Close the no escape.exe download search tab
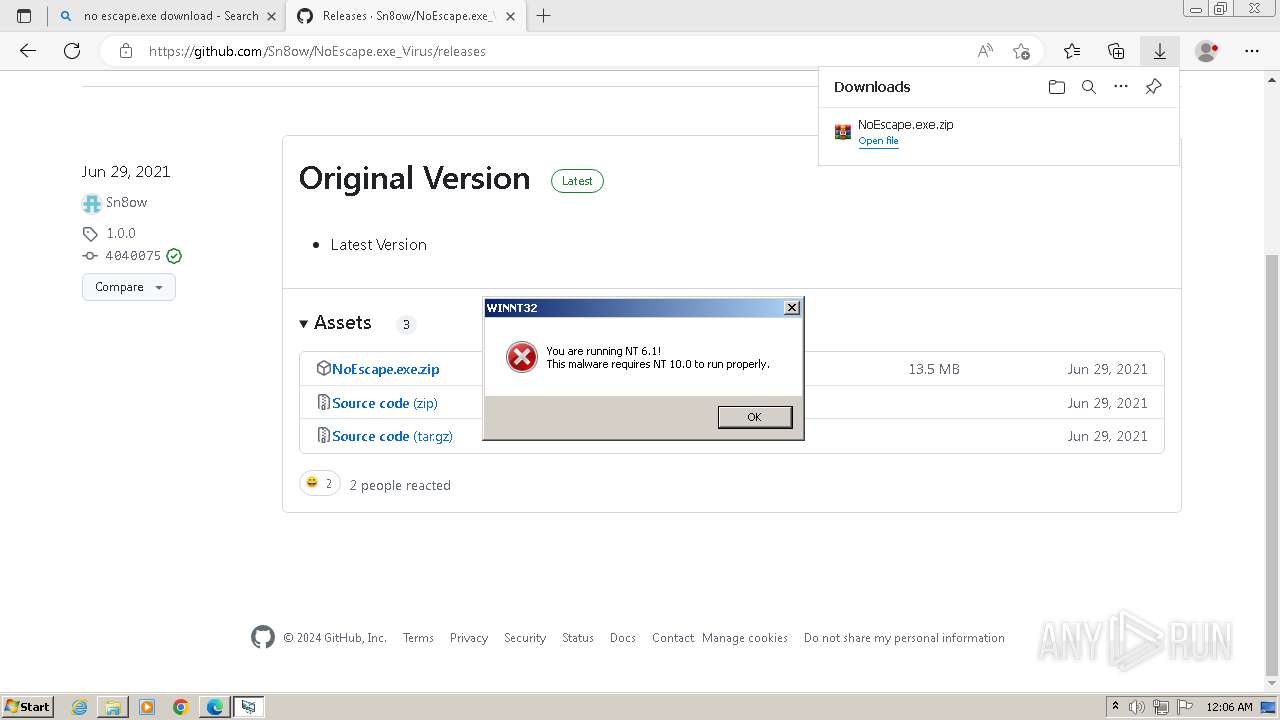 (x=271, y=16)
